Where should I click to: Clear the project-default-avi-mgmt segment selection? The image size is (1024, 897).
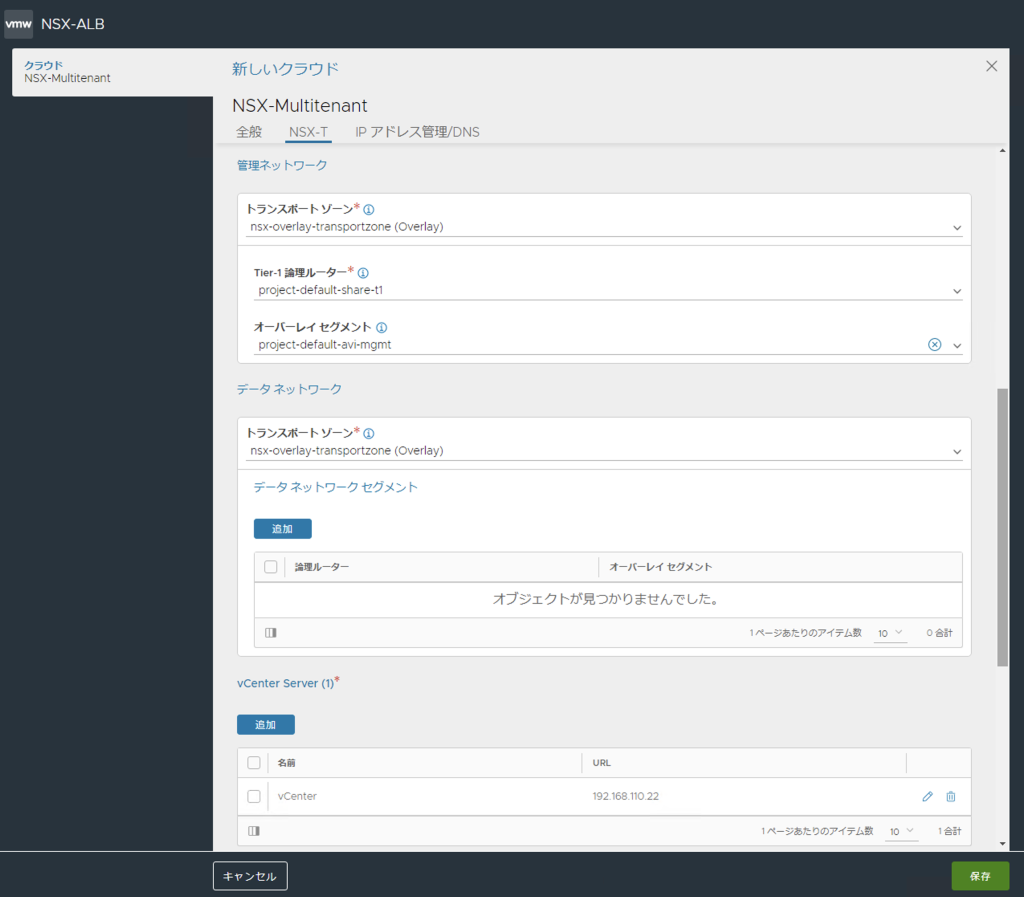935,345
